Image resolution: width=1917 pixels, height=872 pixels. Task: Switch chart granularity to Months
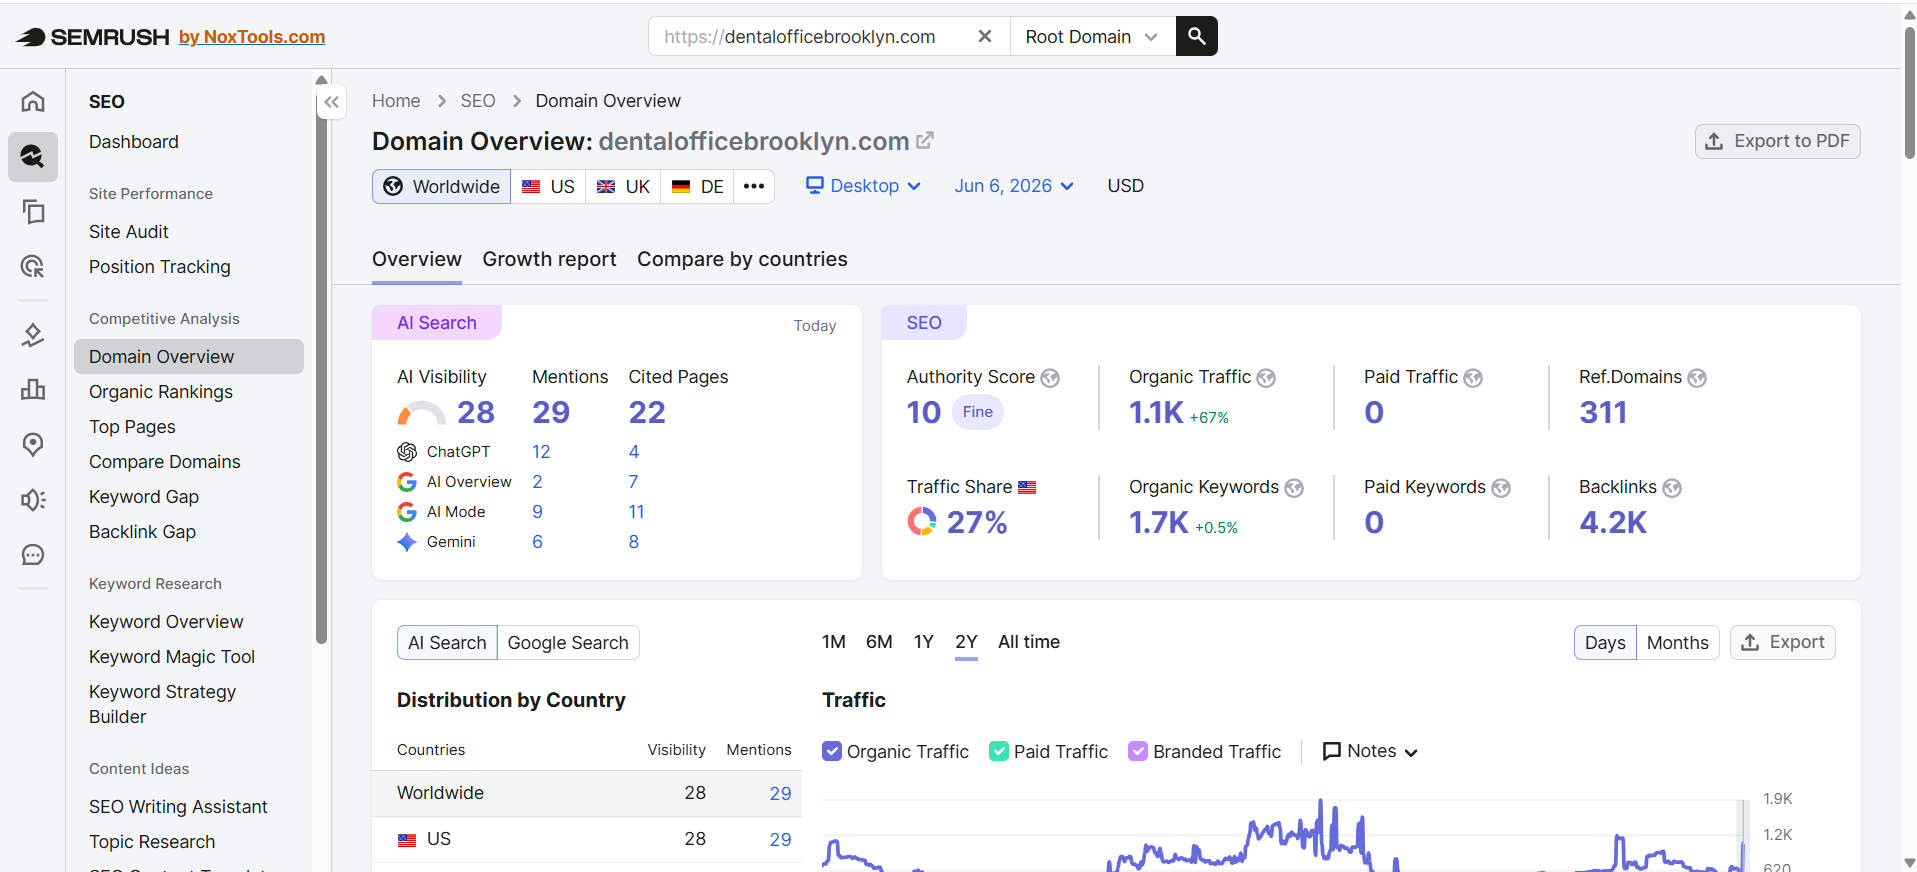click(1677, 642)
